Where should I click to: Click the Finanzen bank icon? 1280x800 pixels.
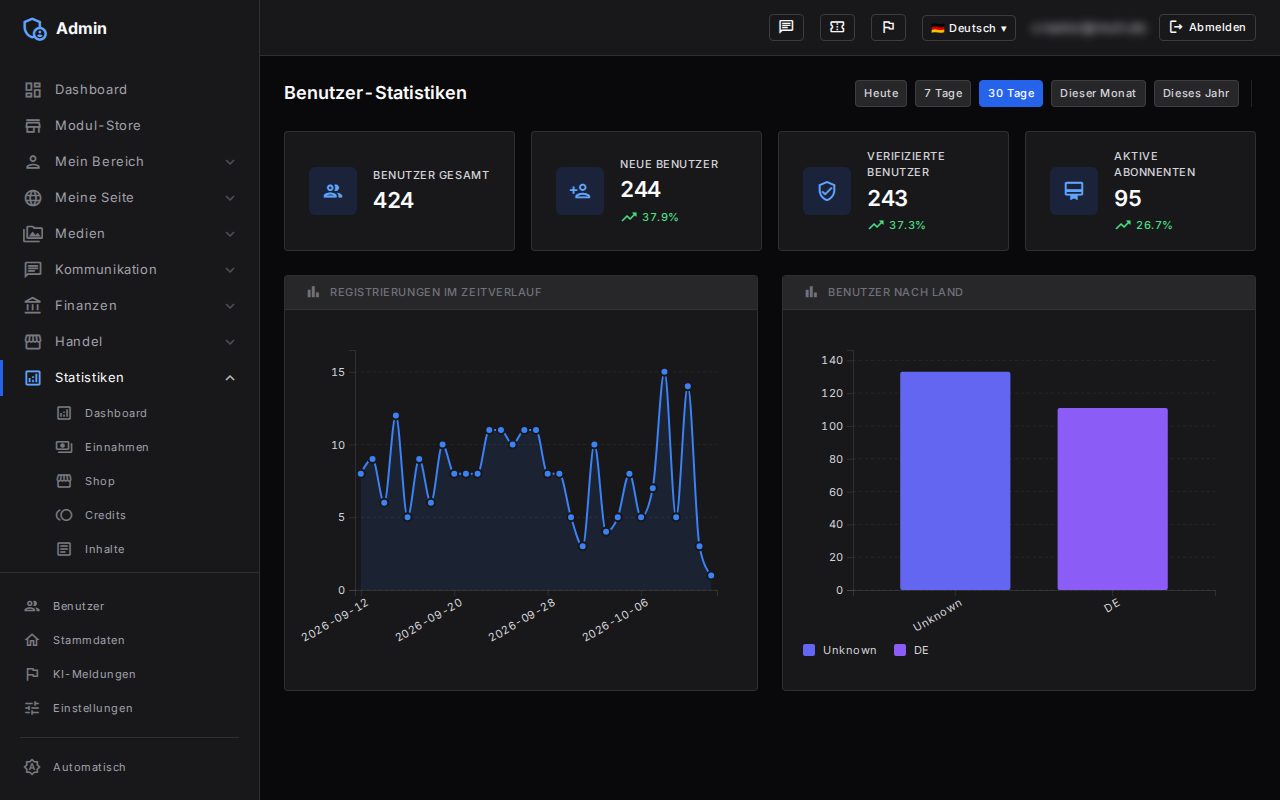coord(33,305)
